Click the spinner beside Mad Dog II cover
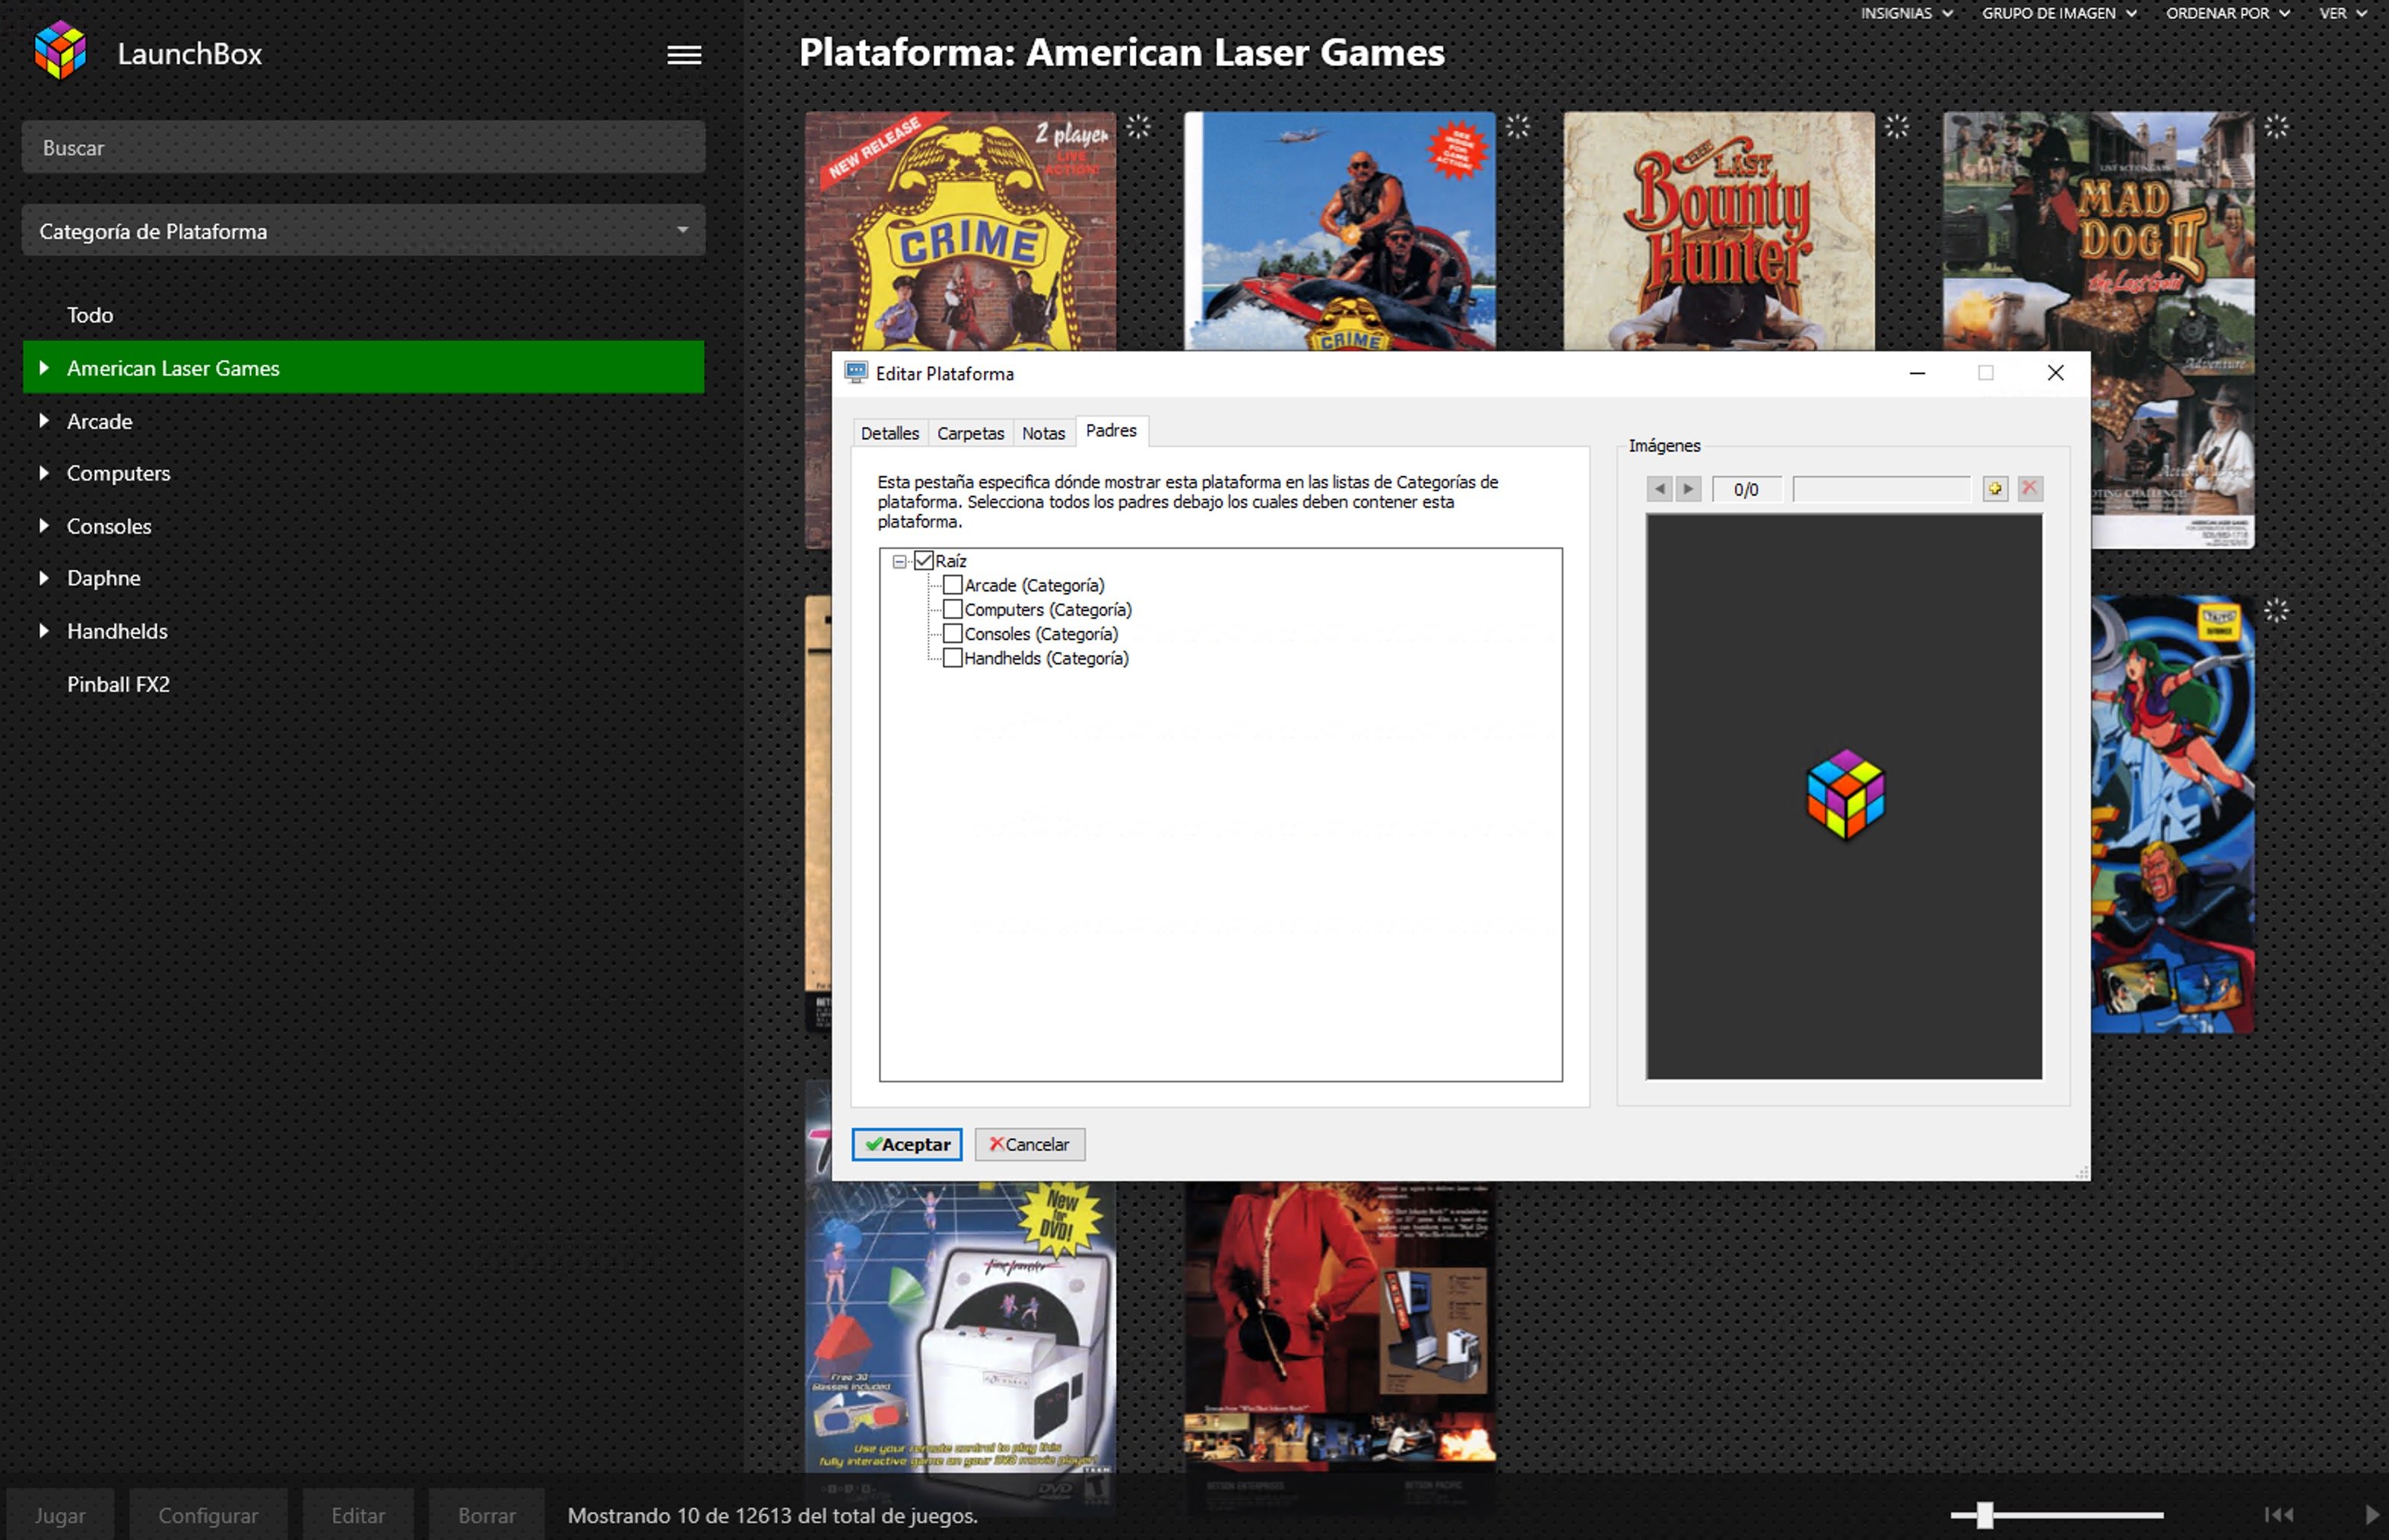The image size is (2389, 1540). coord(2276,127)
